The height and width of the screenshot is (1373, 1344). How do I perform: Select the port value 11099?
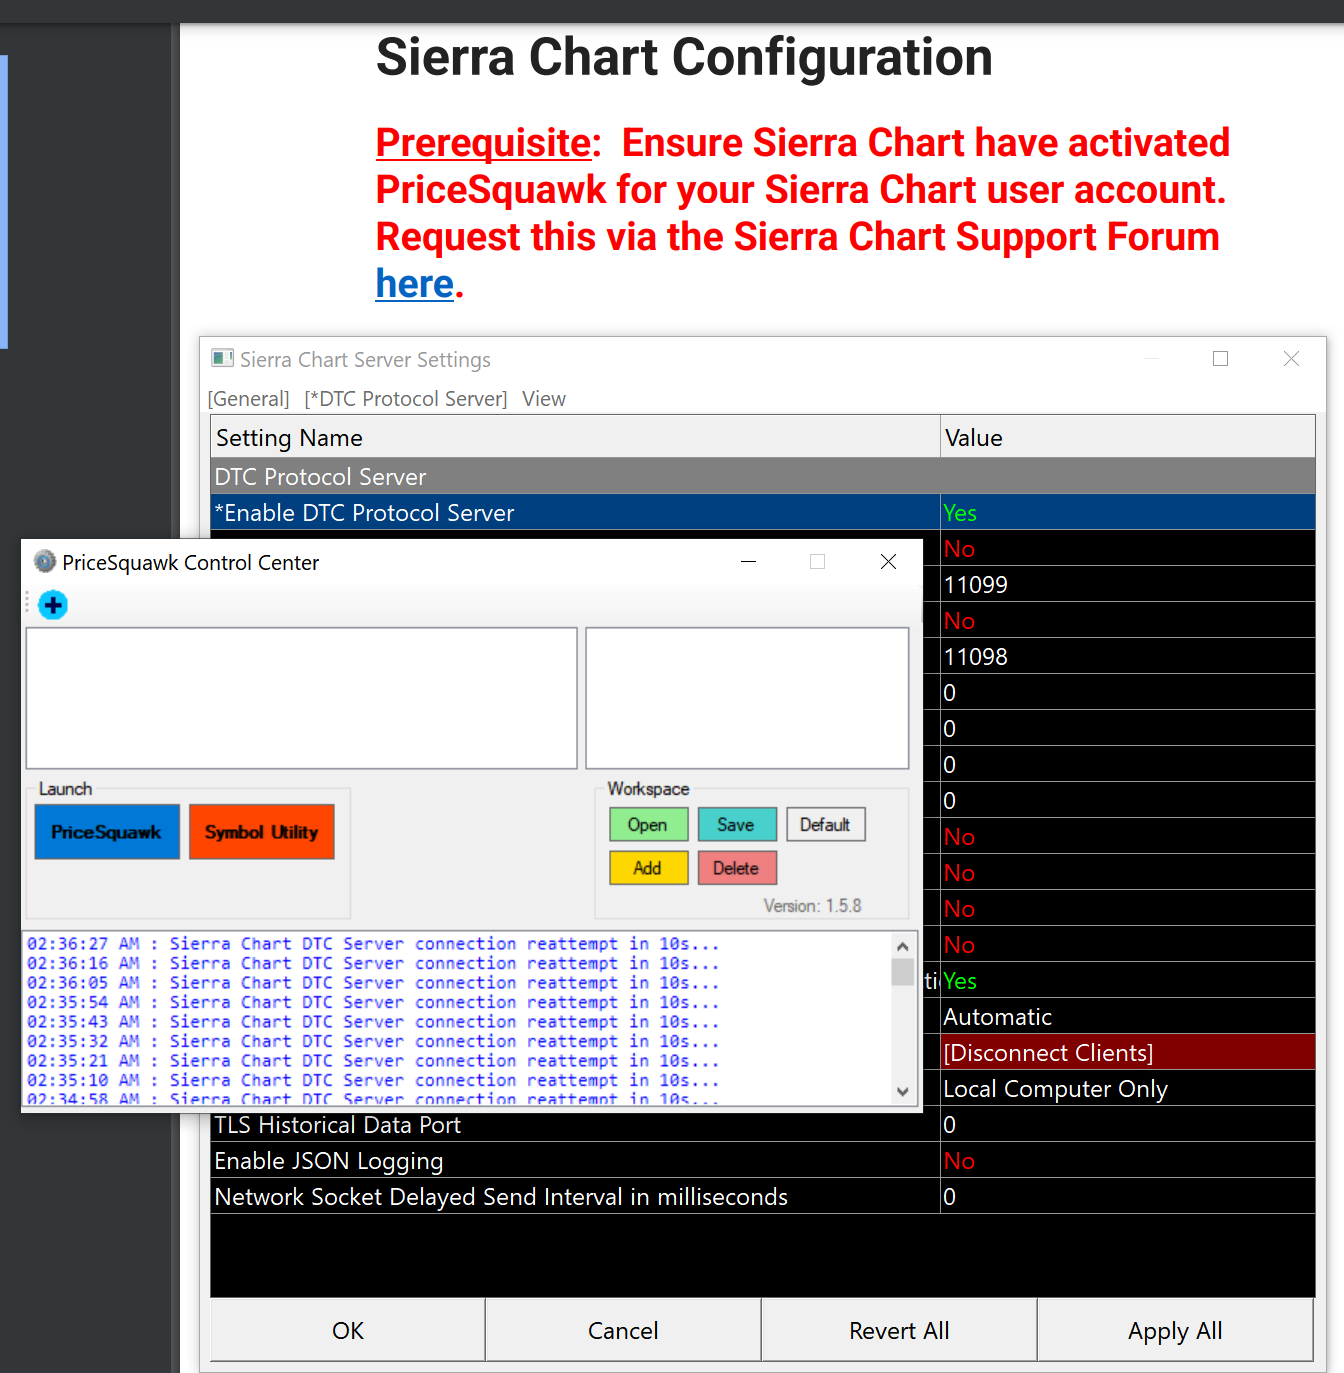point(1128,584)
